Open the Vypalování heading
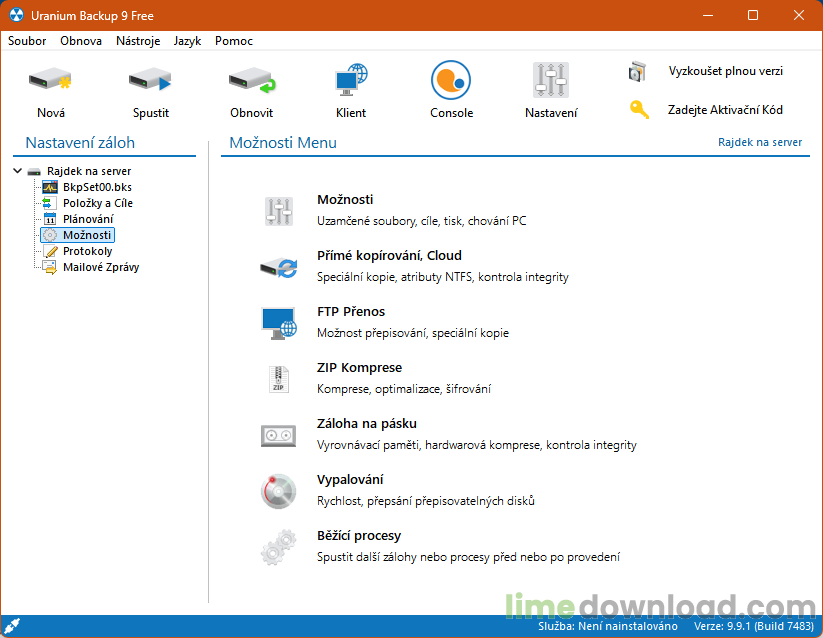The width and height of the screenshot is (823, 638). click(x=350, y=480)
